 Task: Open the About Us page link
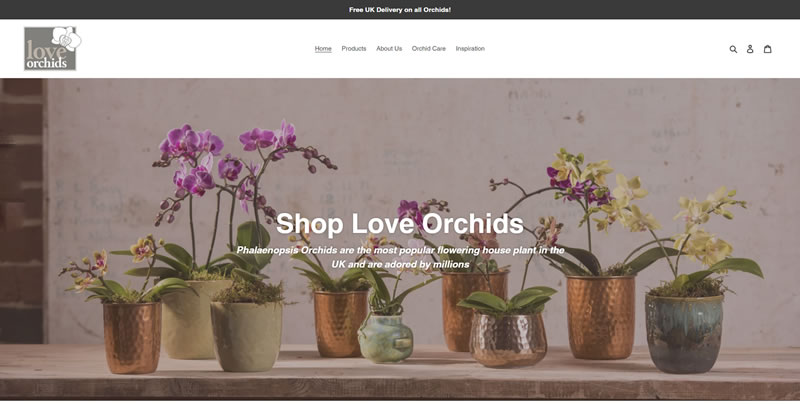(x=389, y=48)
